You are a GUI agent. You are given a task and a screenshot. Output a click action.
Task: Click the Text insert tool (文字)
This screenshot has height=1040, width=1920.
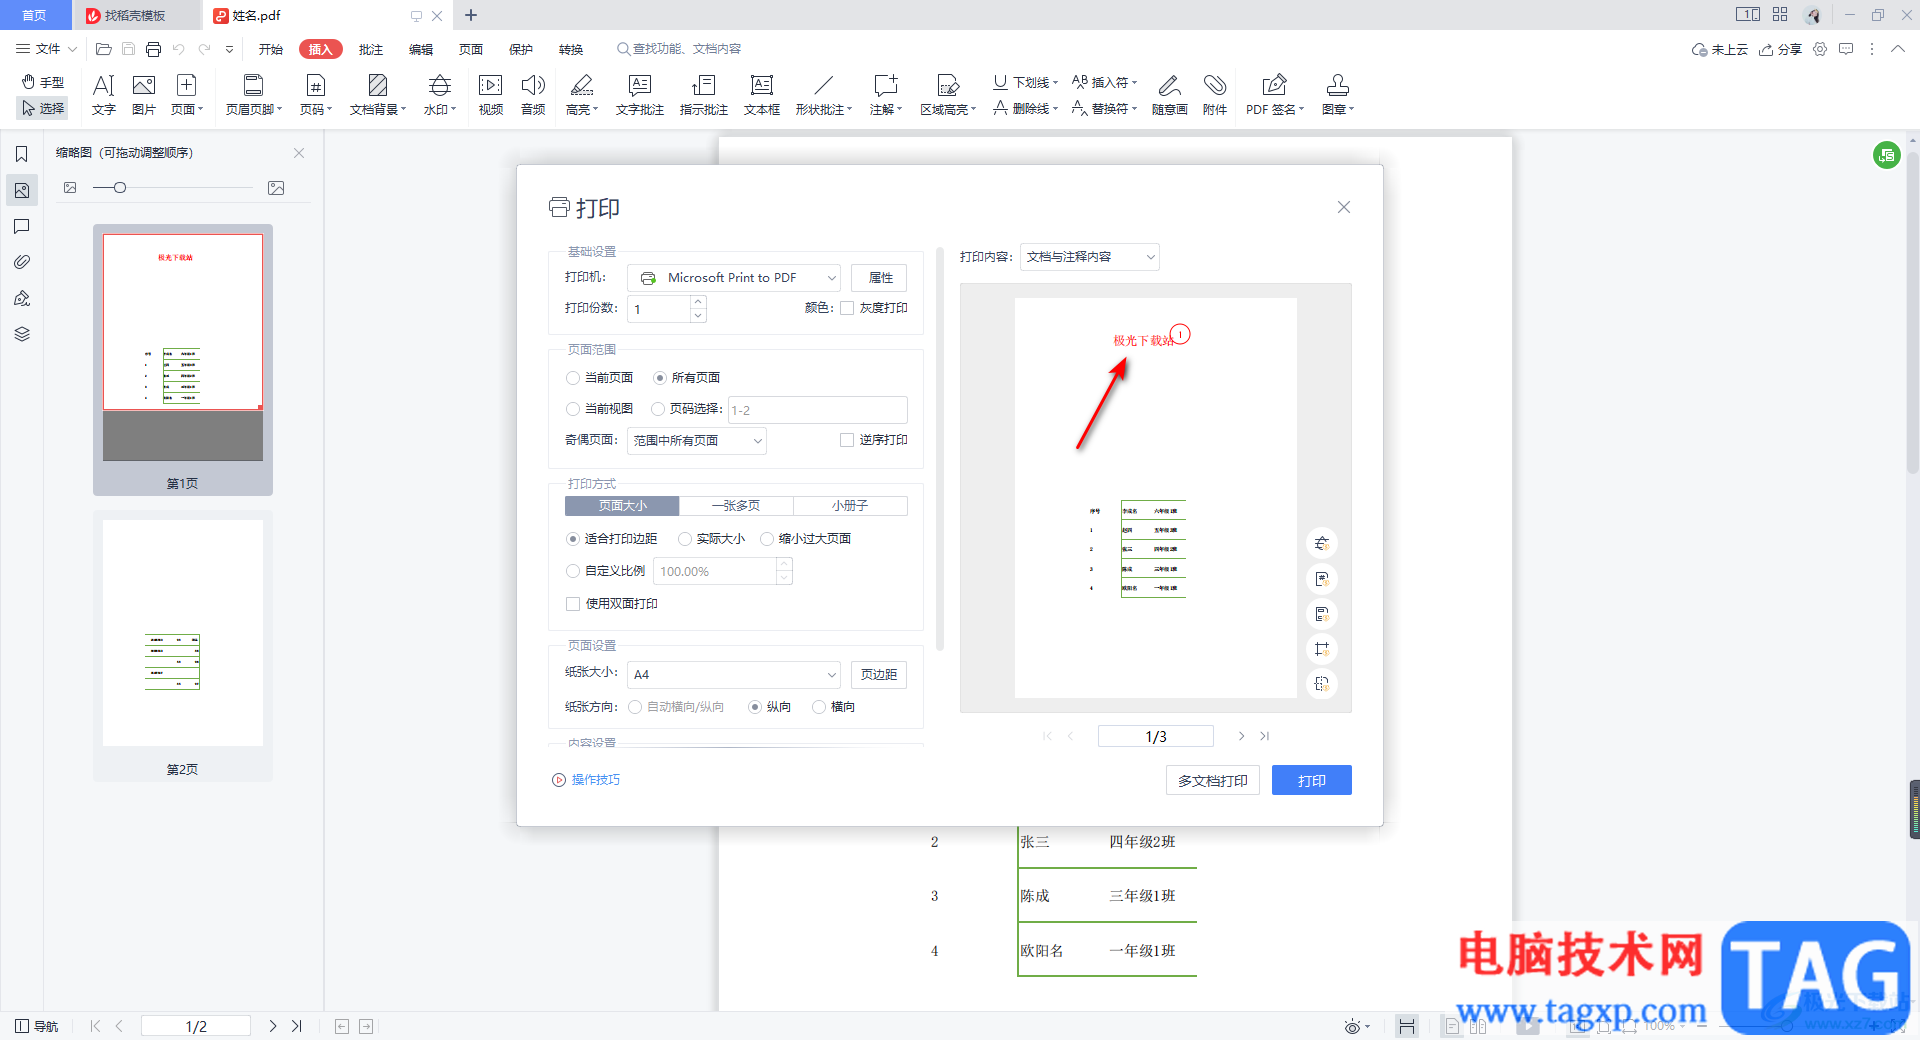click(x=103, y=95)
